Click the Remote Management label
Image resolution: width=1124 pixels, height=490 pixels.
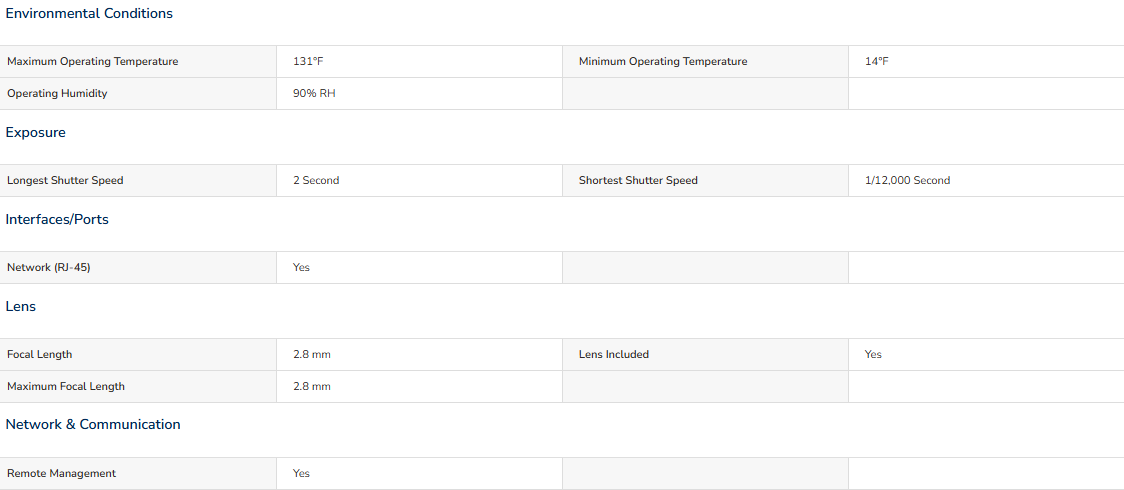click(x=62, y=474)
